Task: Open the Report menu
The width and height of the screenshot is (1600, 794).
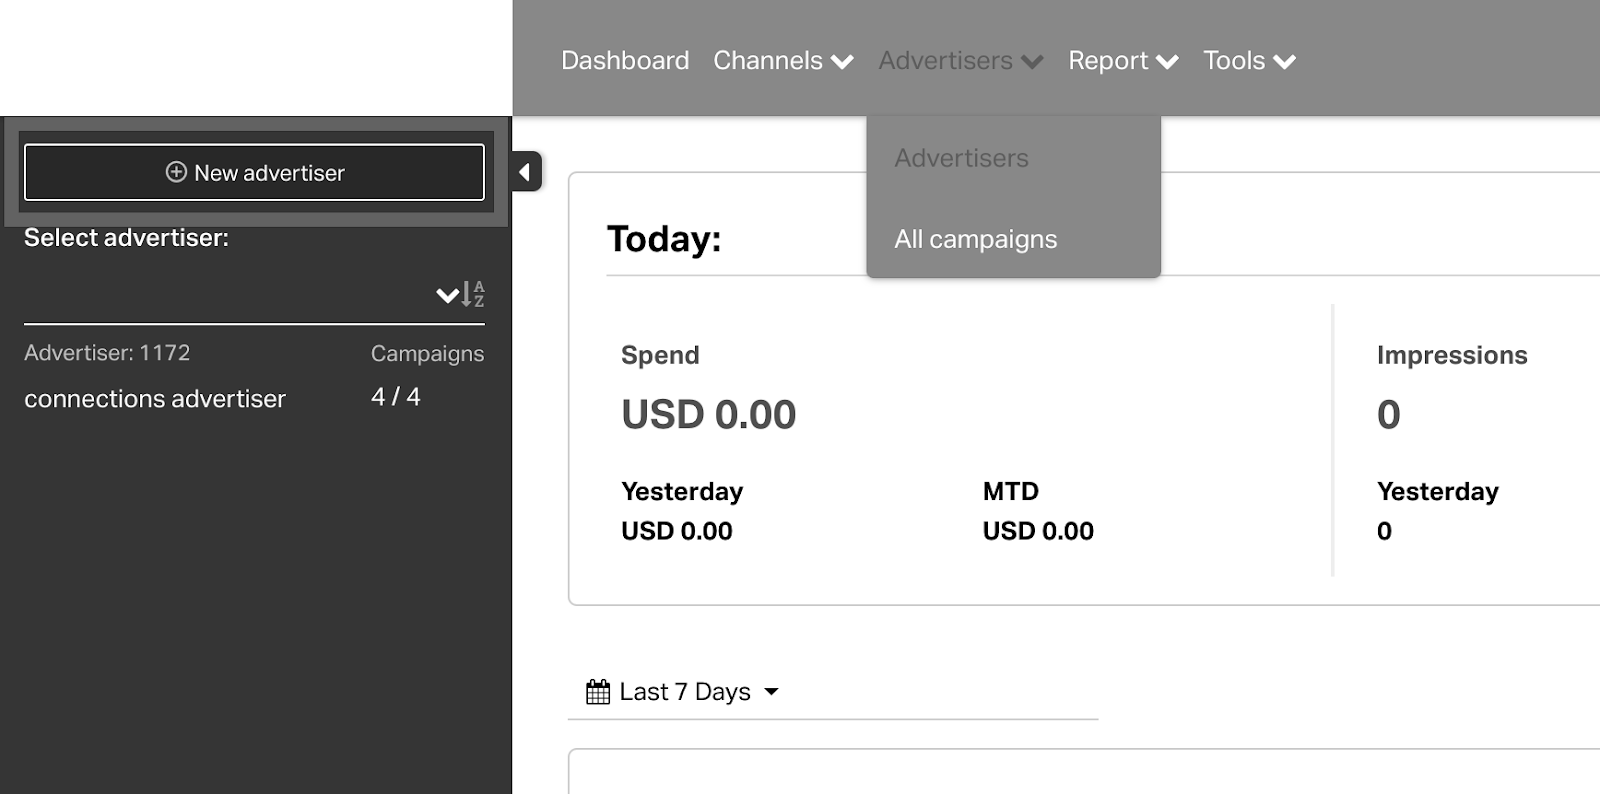Action: 1108,61
